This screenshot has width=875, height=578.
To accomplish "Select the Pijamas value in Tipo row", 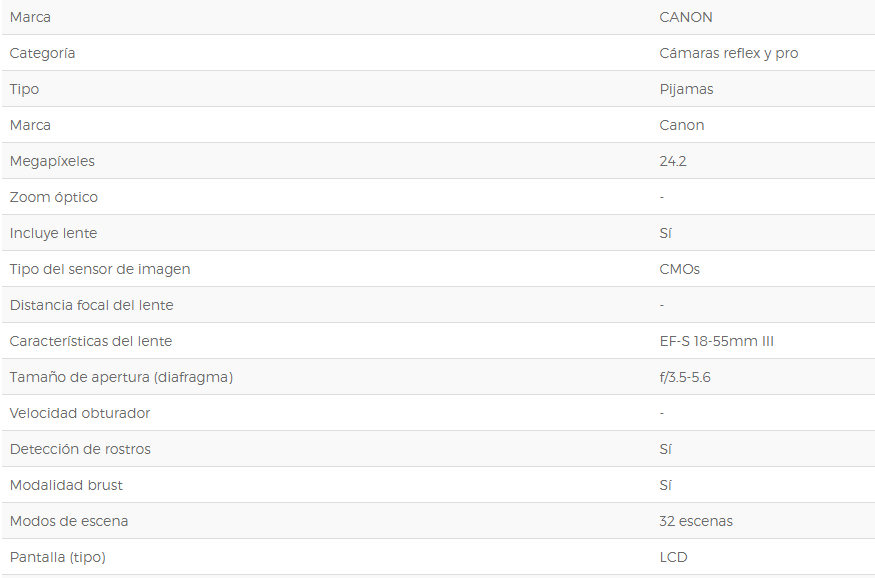I will point(686,89).
